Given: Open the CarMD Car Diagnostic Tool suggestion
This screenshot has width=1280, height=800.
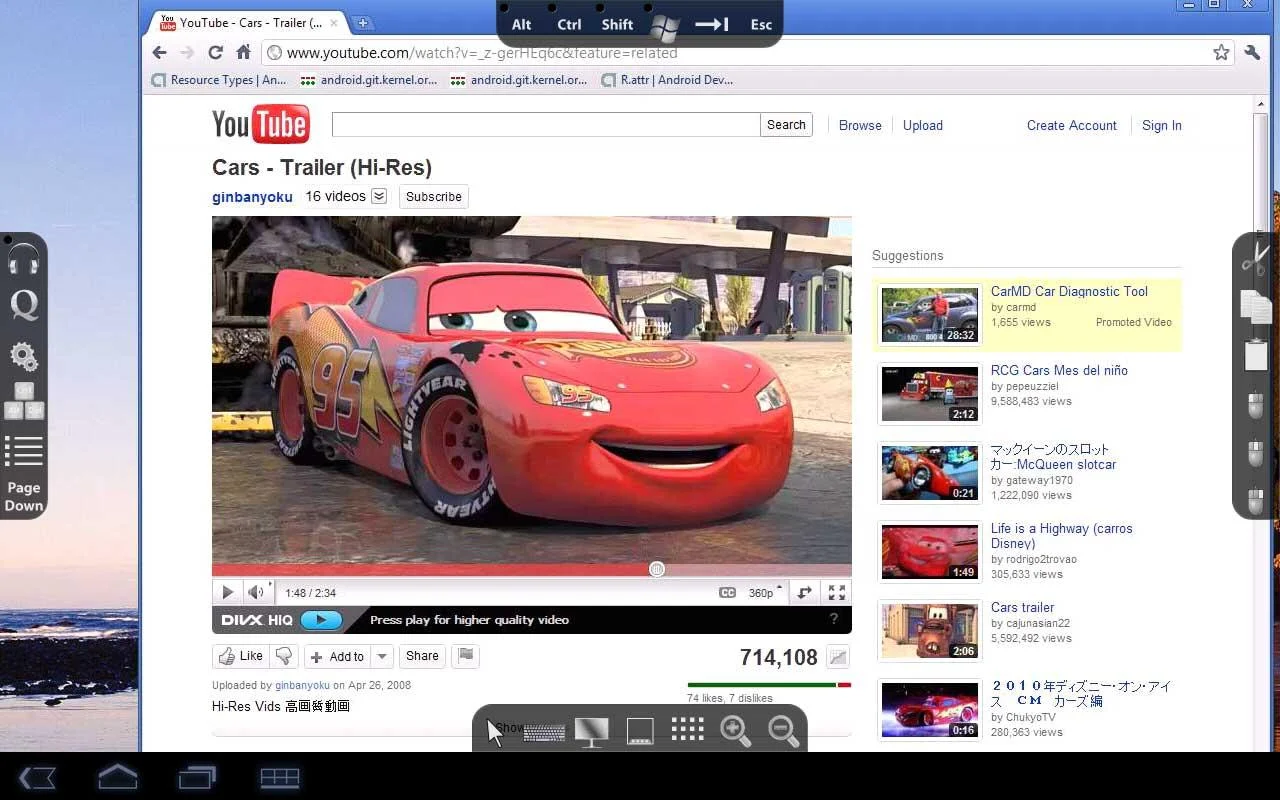Looking at the screenshot, I should tap(1069, 291).
